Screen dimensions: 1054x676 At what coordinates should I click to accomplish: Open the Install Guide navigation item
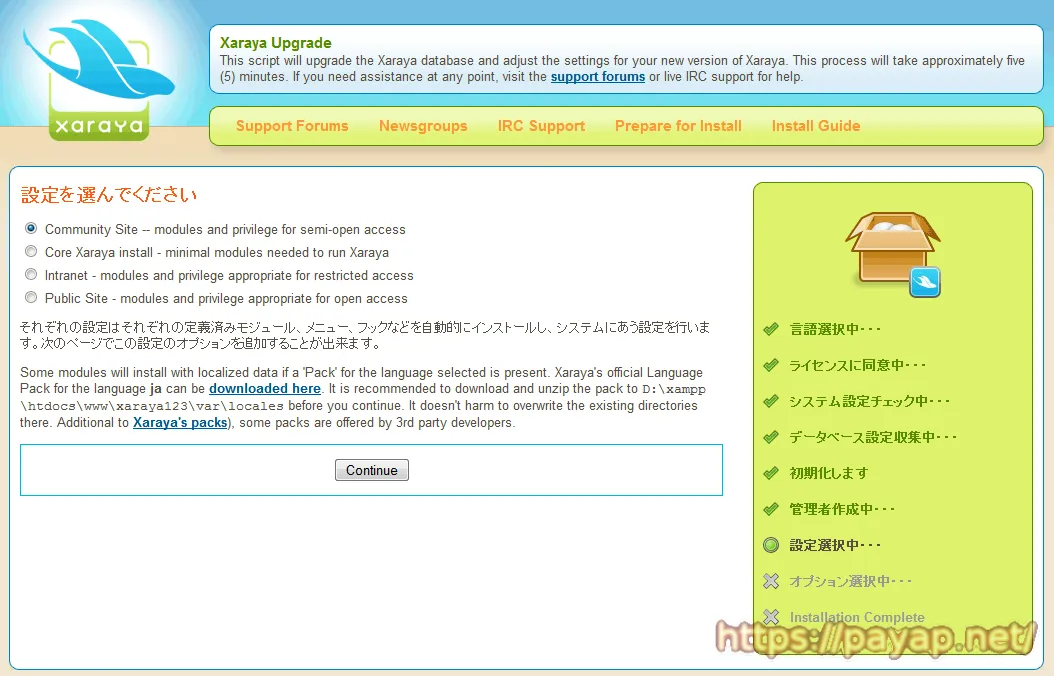[816, 126]
